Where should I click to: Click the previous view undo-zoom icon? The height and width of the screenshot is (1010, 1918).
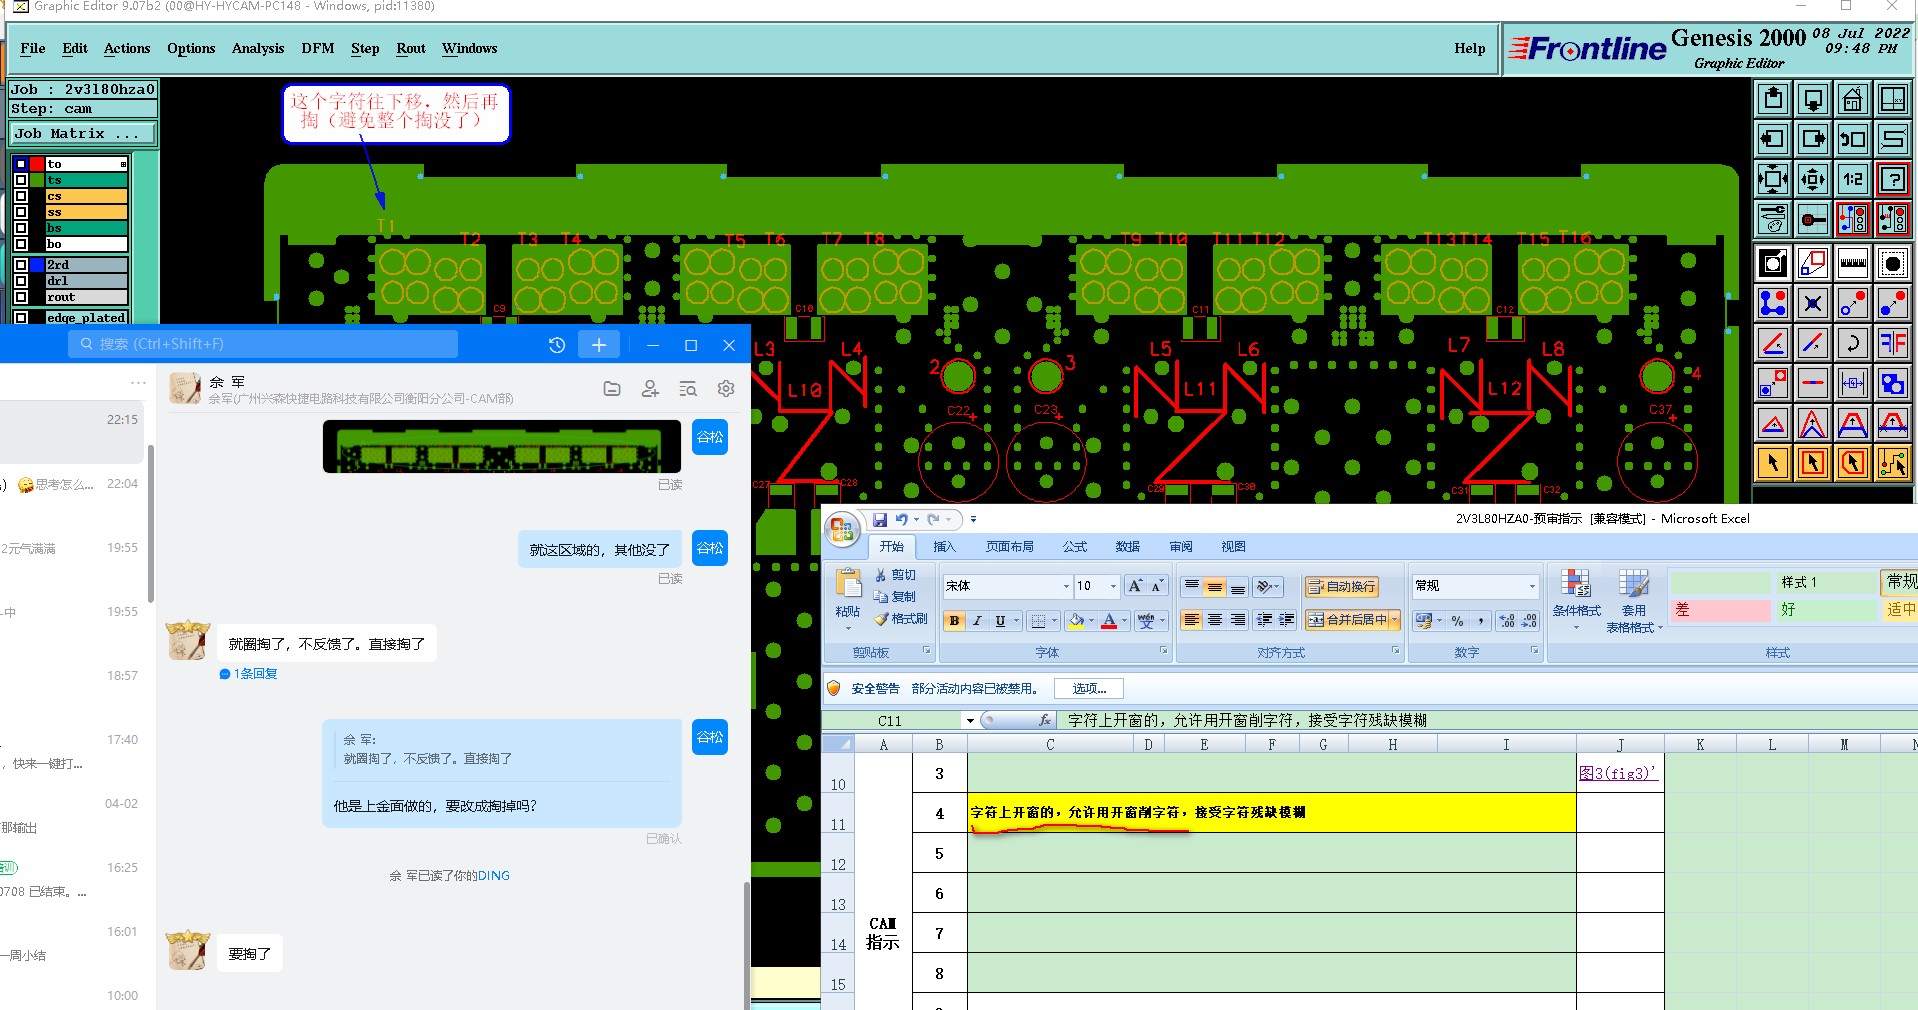pos(1852,139)
